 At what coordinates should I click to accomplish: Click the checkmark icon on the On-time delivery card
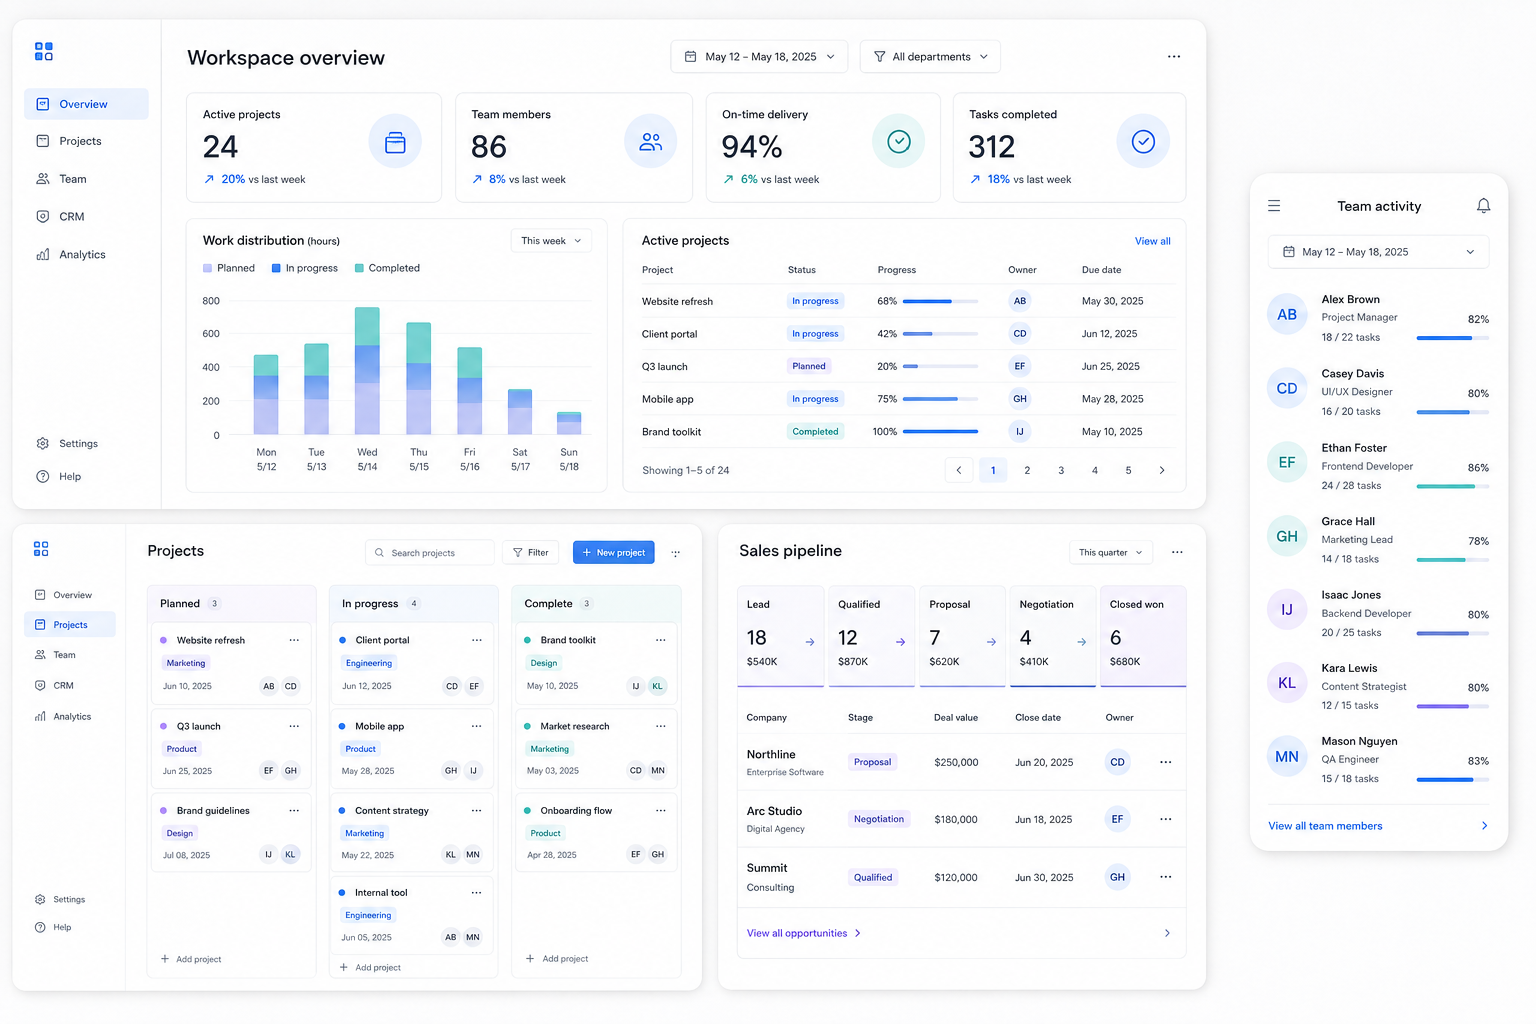(899, 142)
